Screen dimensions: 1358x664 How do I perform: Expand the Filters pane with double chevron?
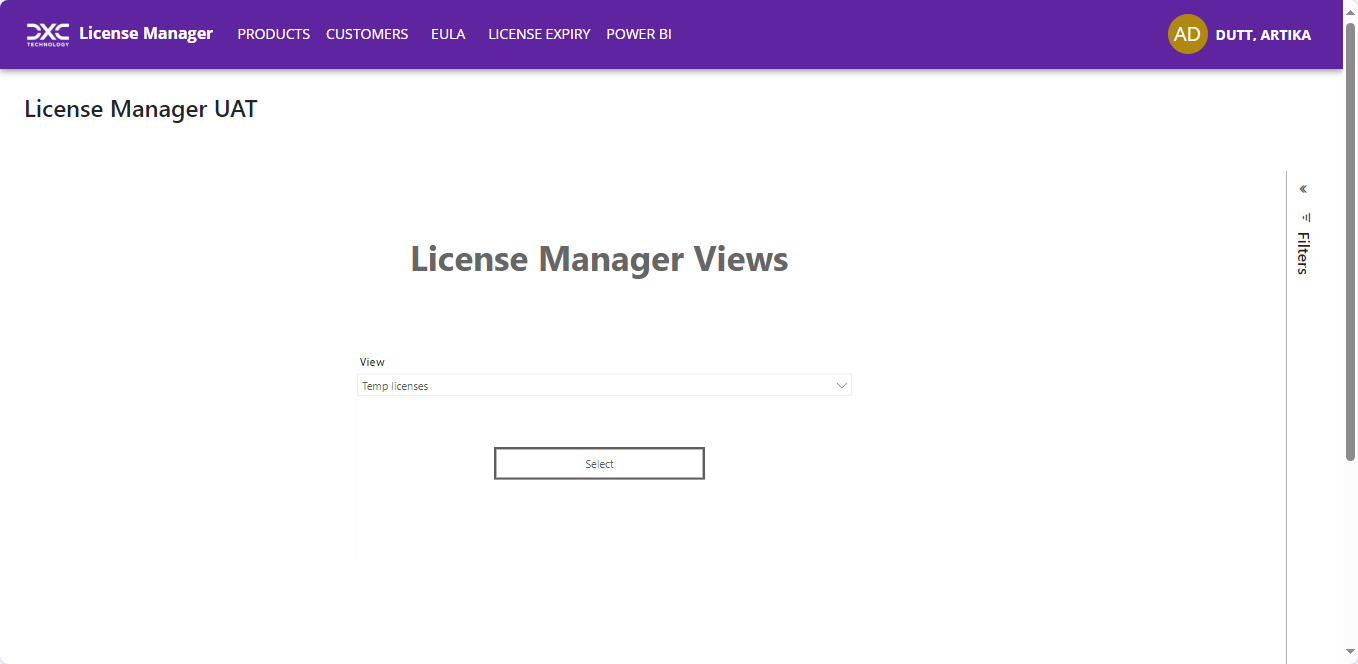point(1303,189)
